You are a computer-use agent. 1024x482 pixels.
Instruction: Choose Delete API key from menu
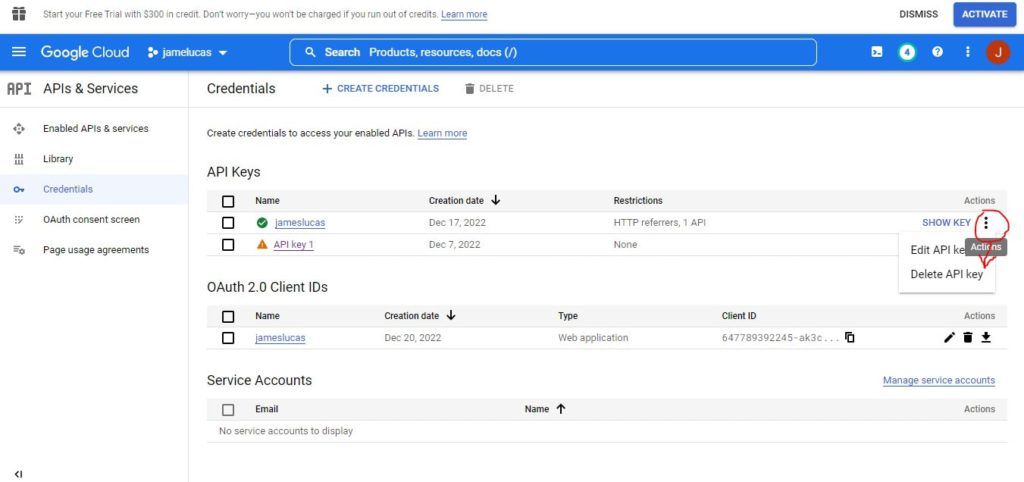click(x=946, y=274)
